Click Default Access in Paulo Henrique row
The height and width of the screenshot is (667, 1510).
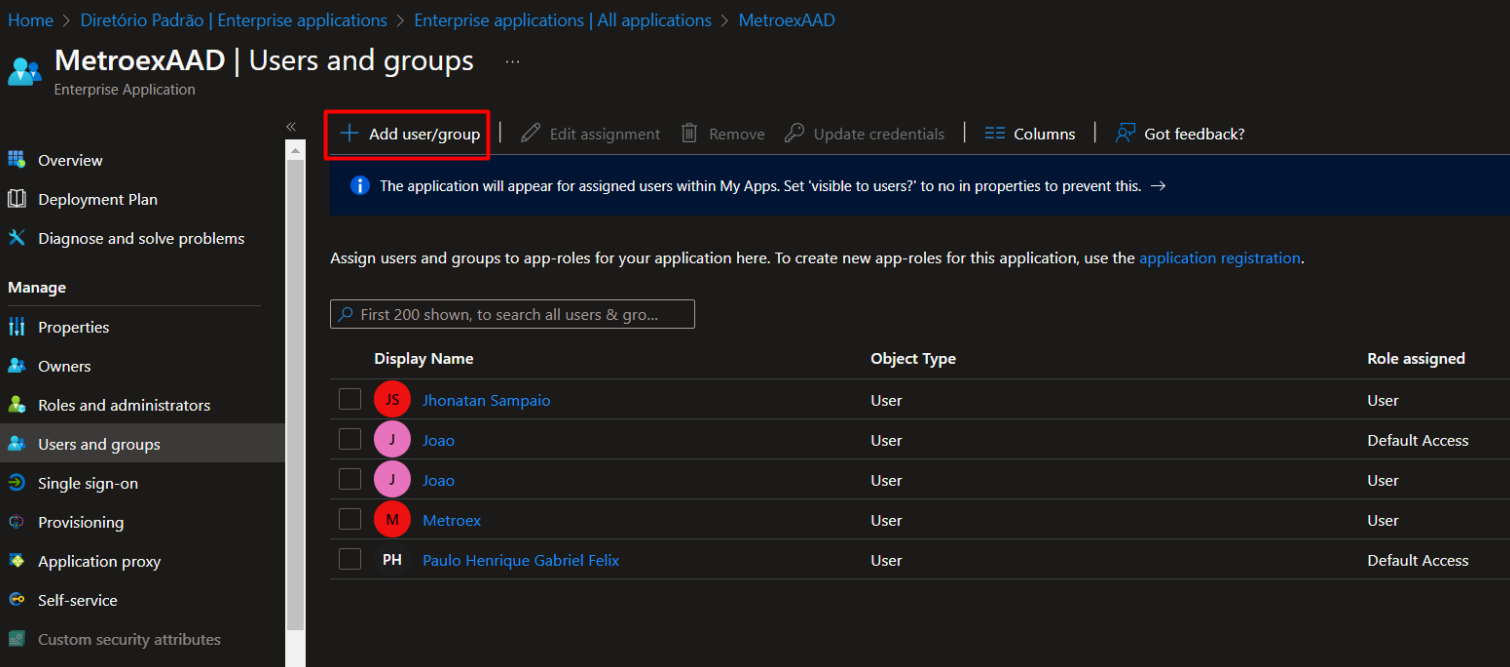1418,560
